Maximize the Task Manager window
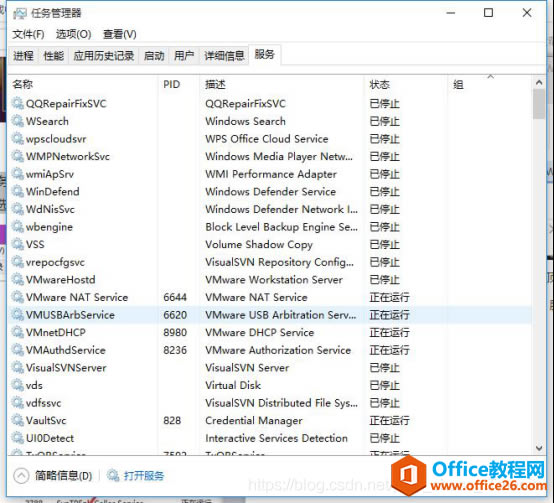The width and height of the screenshot is (554, 503). 488,13
